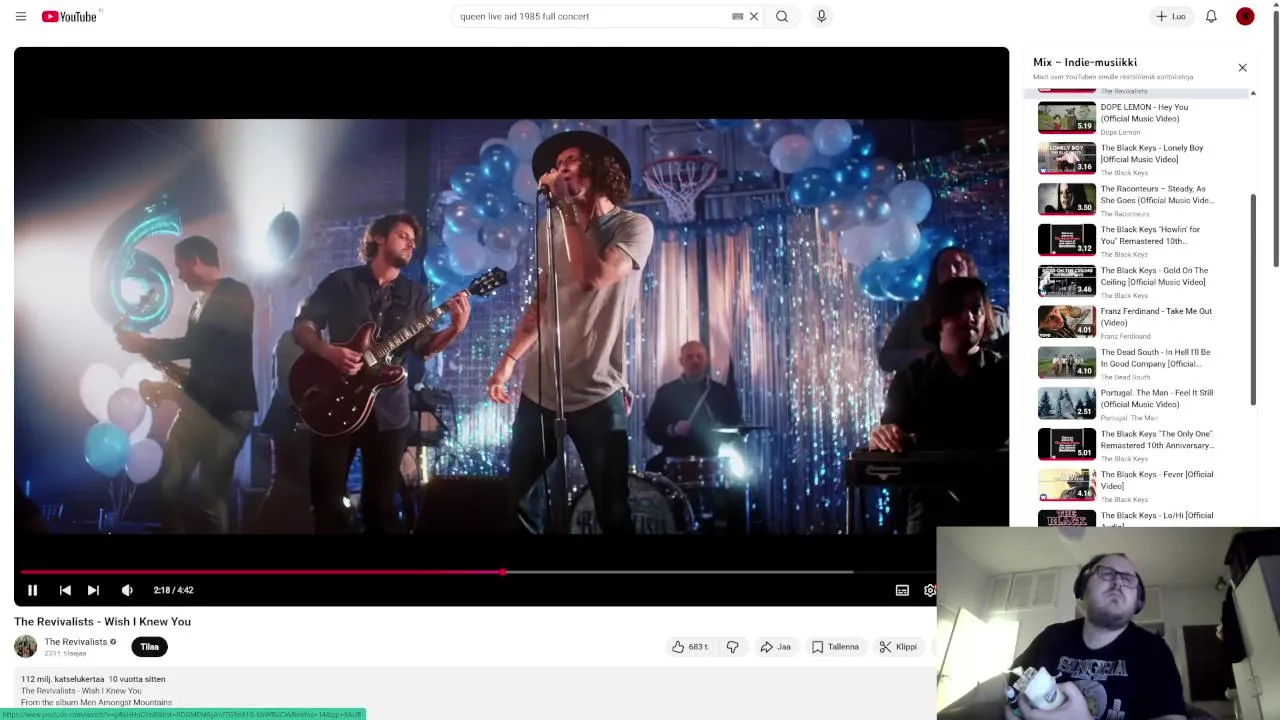Dislike the video with thumbs down
This screenshot has width=1280, height=720.
tap(732, 647)
